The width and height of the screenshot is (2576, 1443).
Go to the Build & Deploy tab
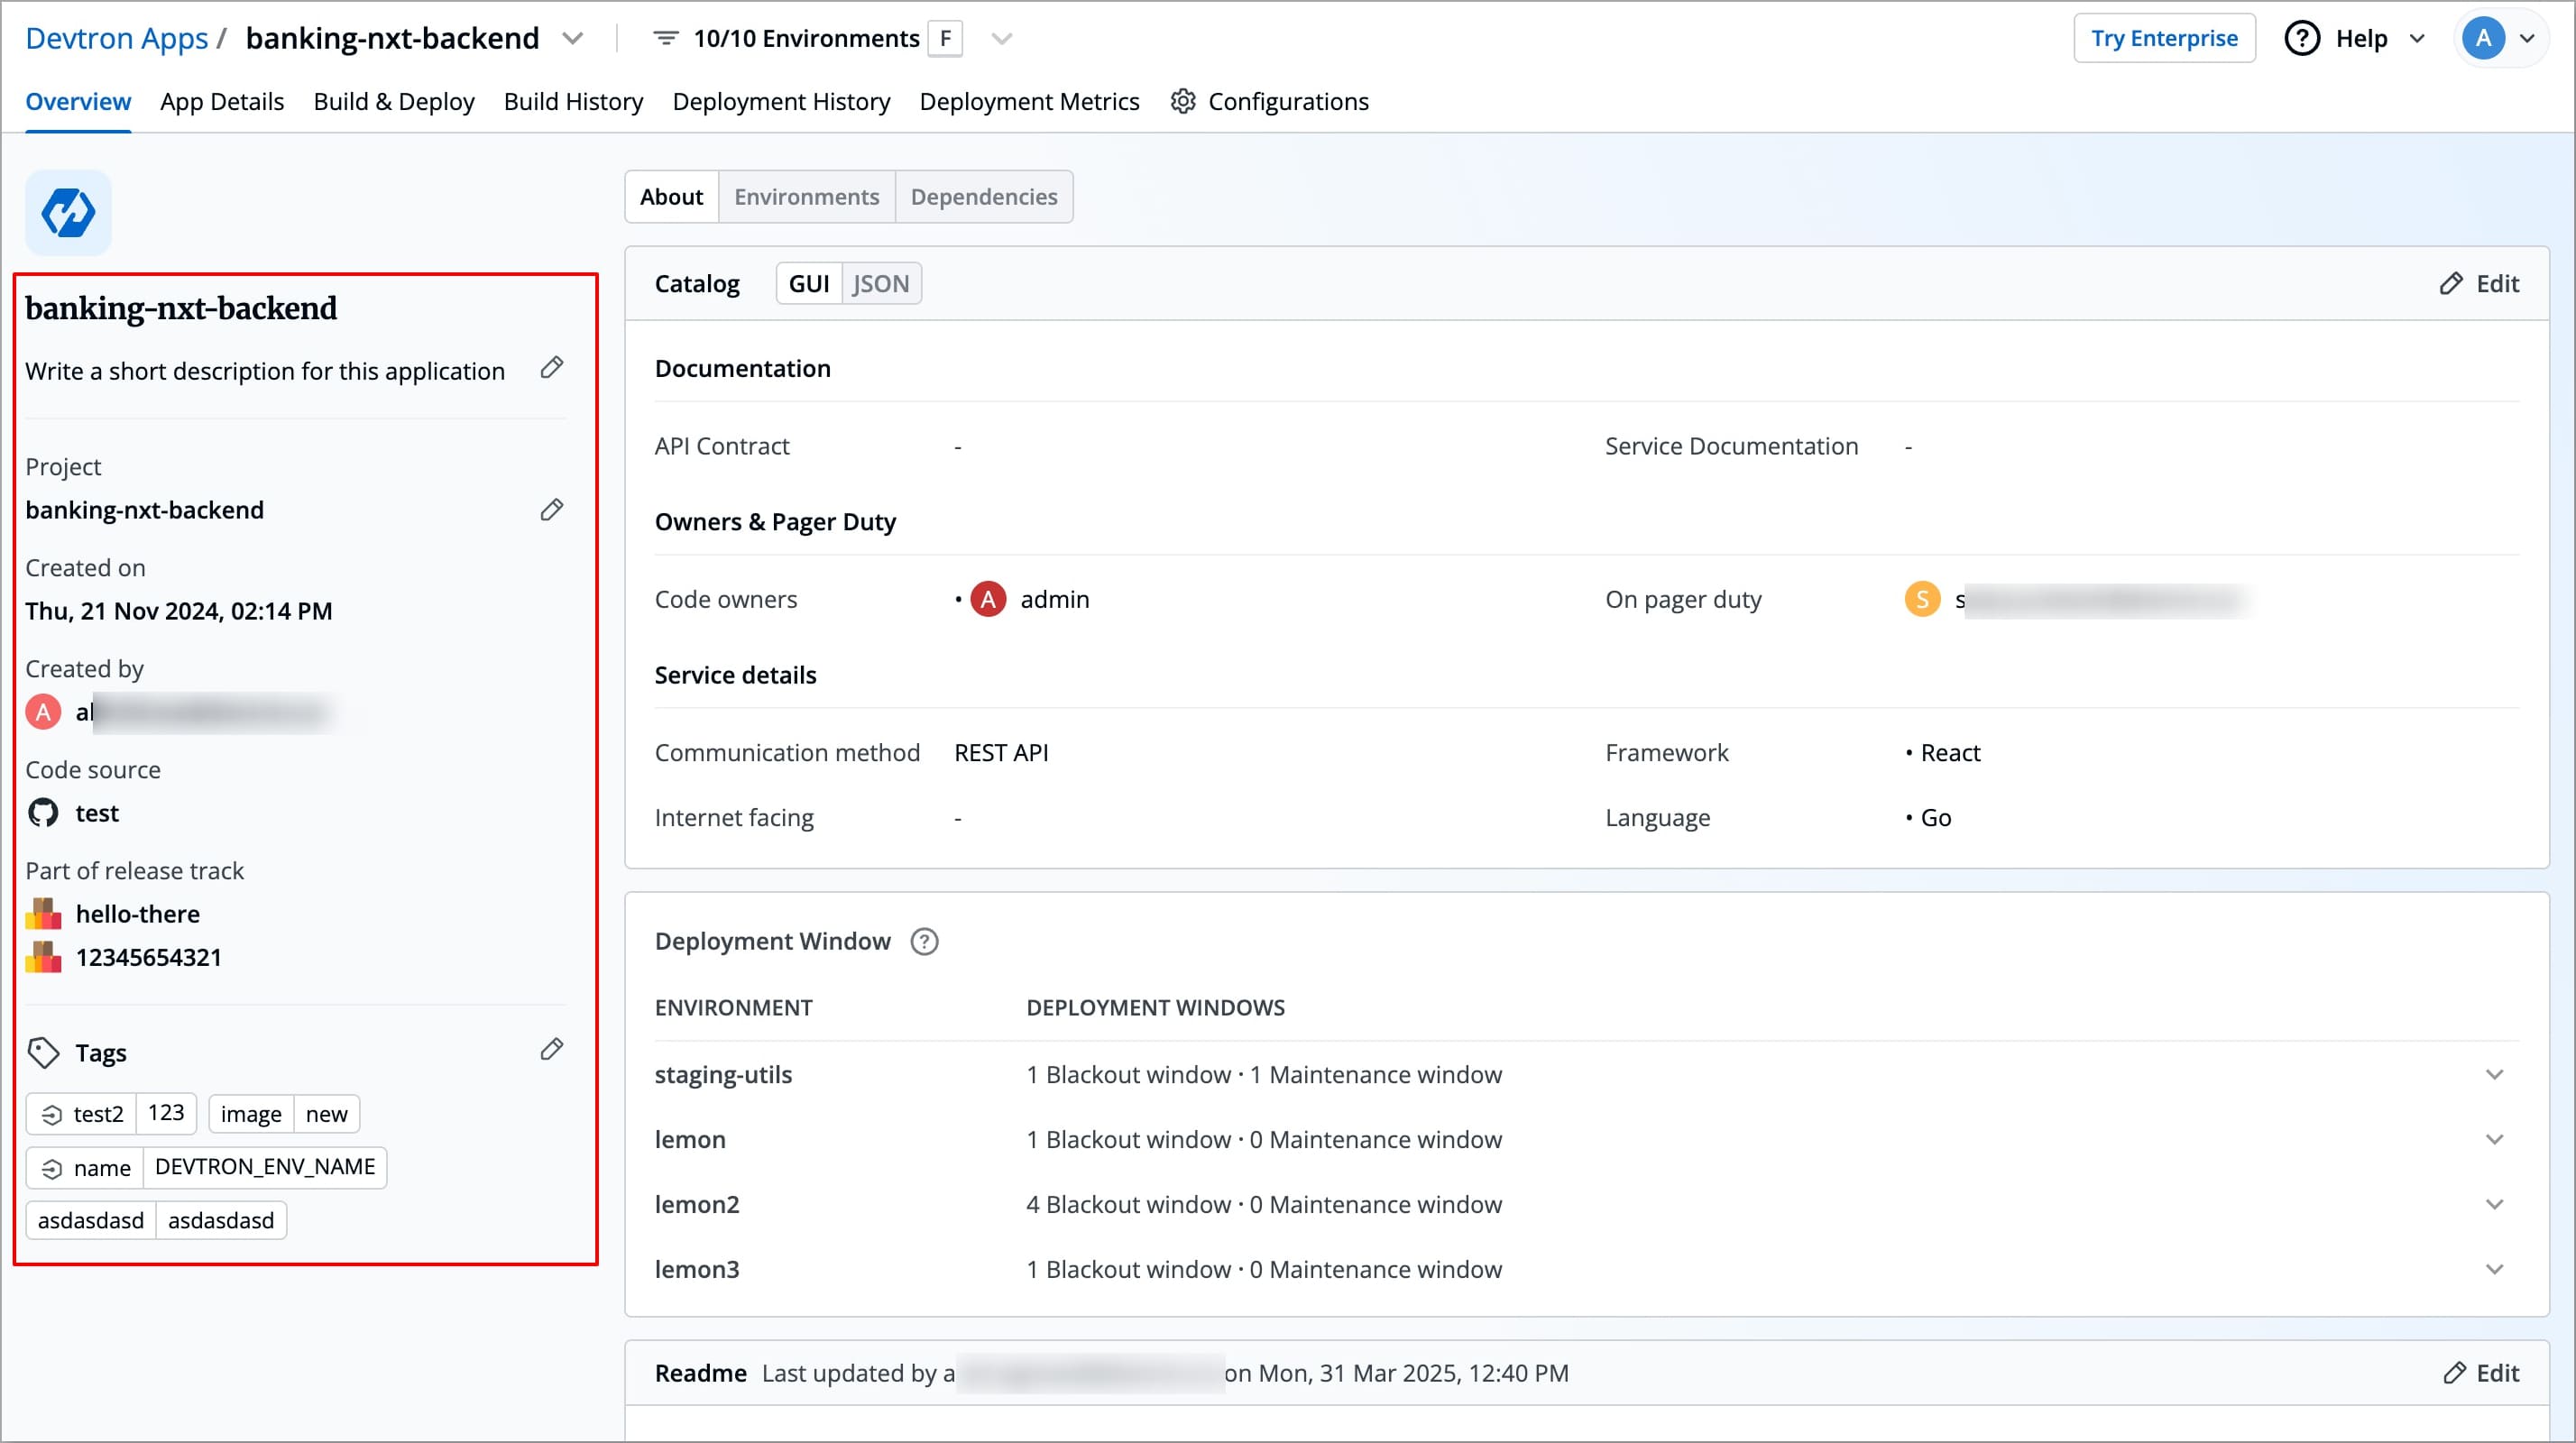394,101
